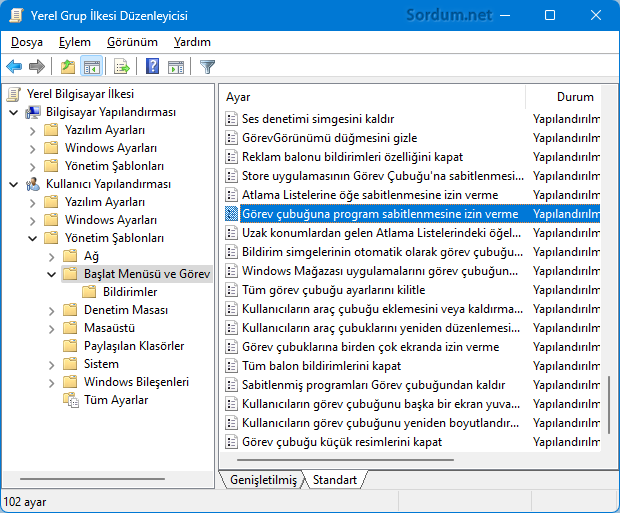This screenshot has height=513, width=620.
Task: Select 'Kullanıcıların görev çubuğunu başka bir ekran' setting
Action: coord(381,403)
